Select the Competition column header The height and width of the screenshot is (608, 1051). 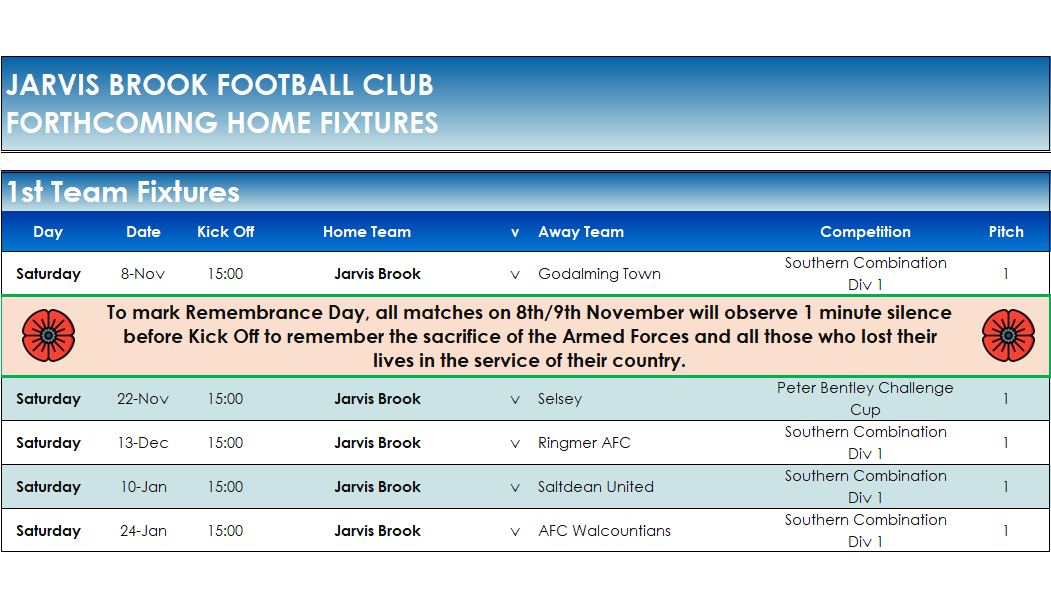tap(865, 232)
